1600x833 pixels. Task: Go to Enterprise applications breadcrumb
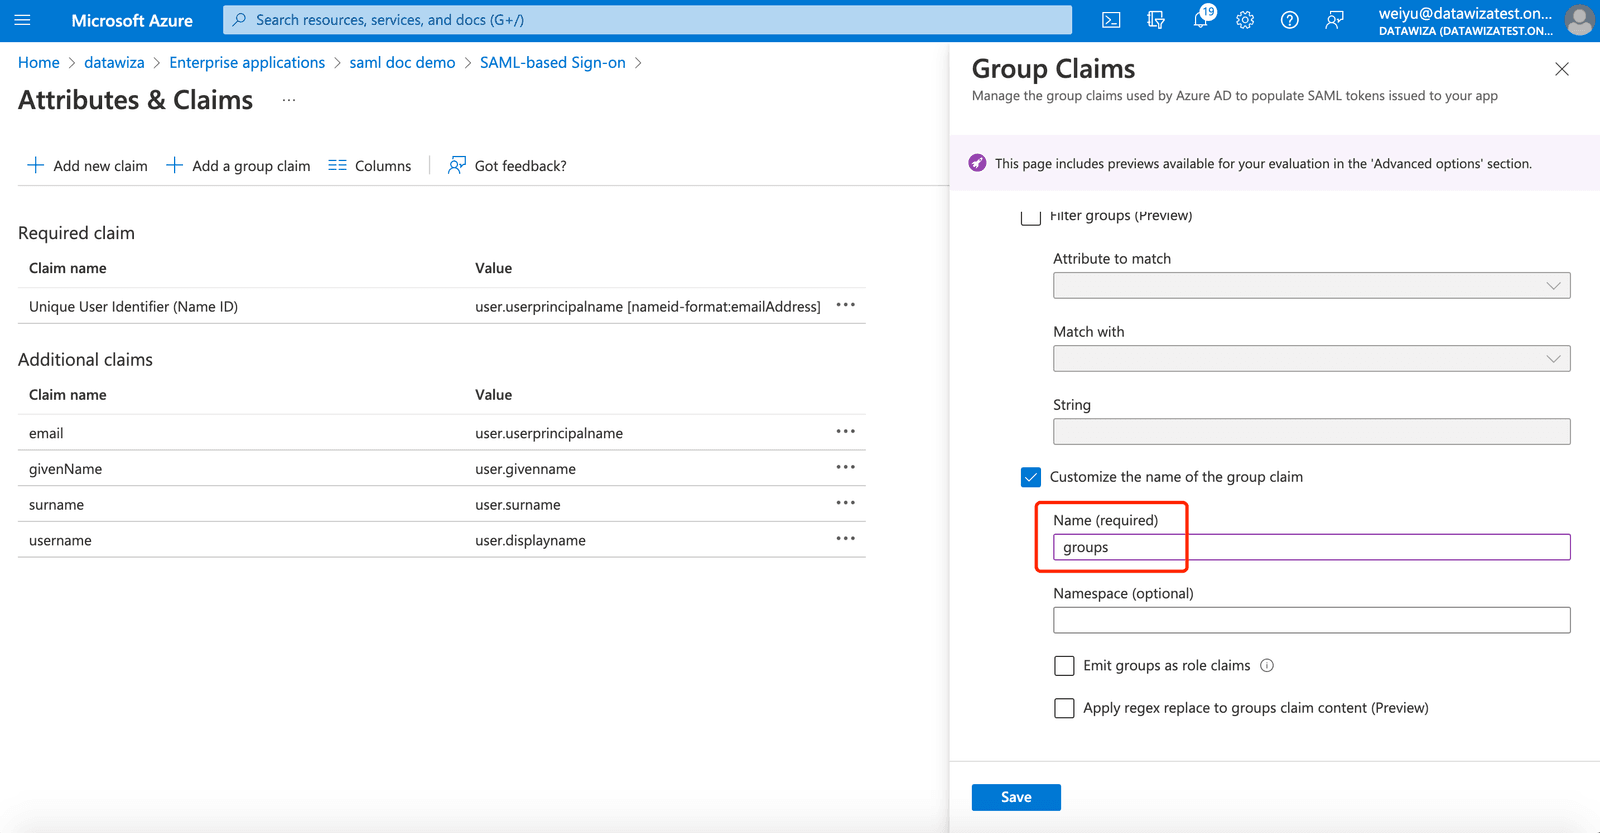(x=247, y=62)
